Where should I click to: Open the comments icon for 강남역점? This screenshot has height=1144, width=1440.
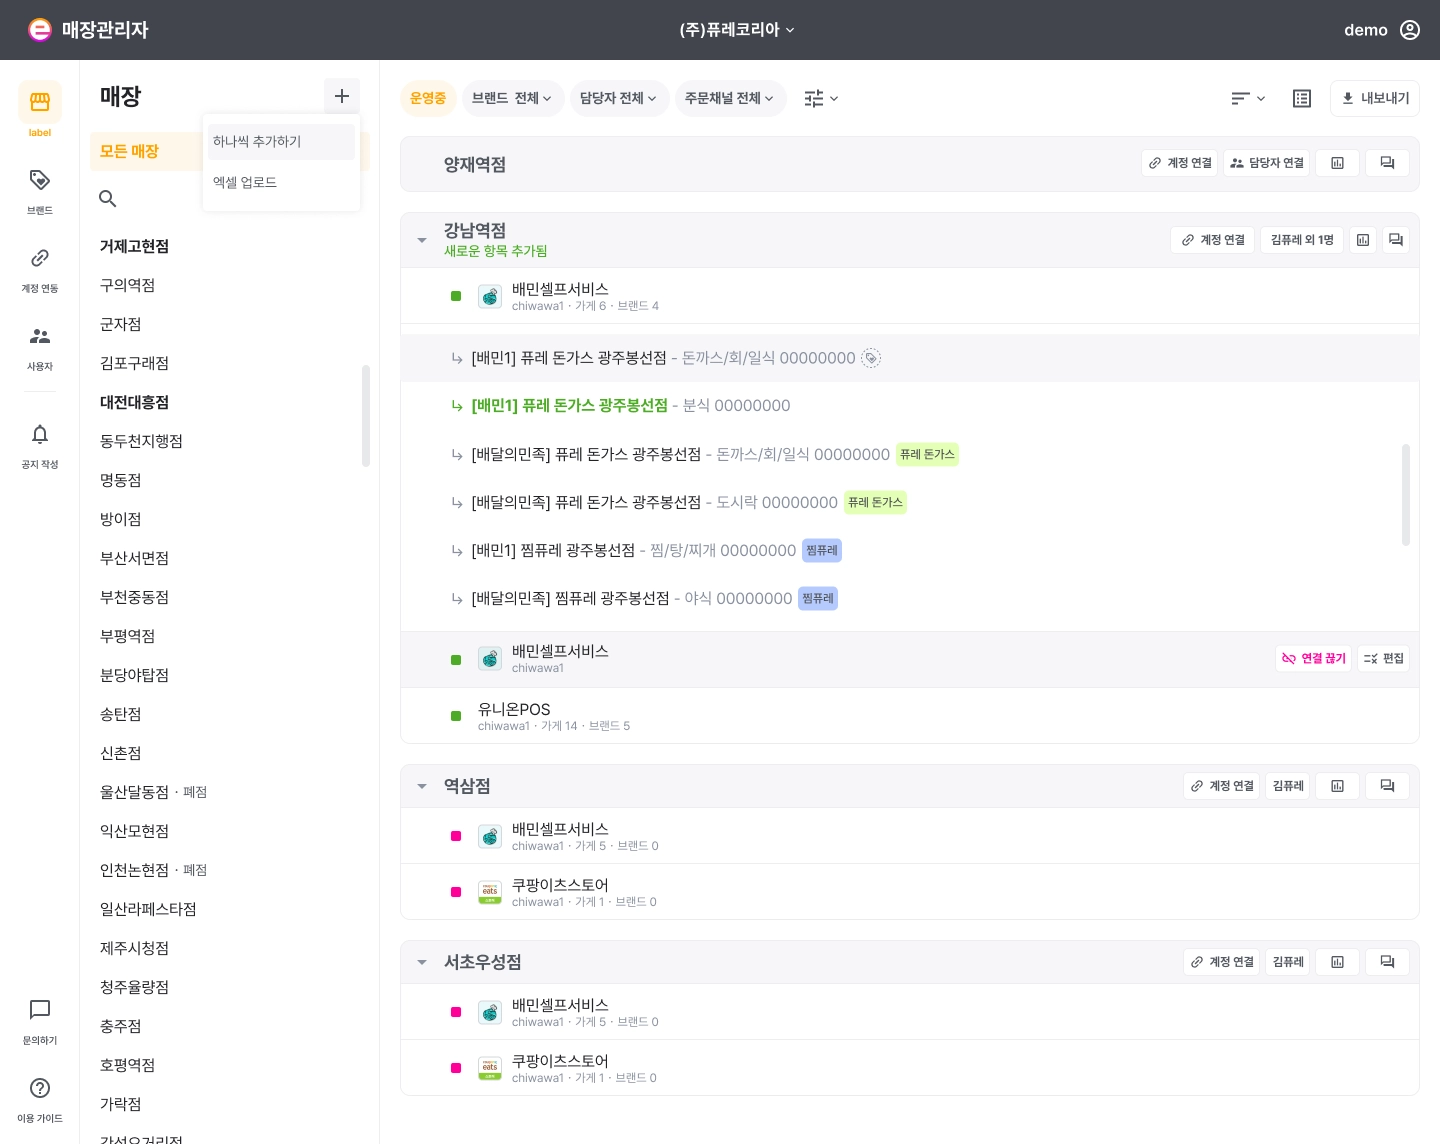[1396, 240]
